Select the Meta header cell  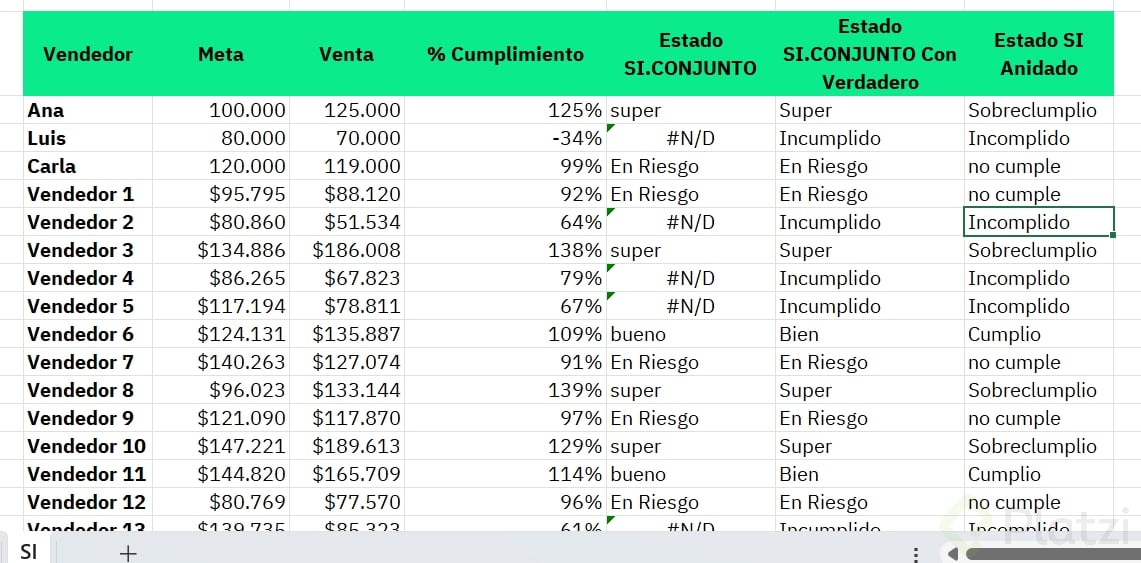(x=221, y=54)
